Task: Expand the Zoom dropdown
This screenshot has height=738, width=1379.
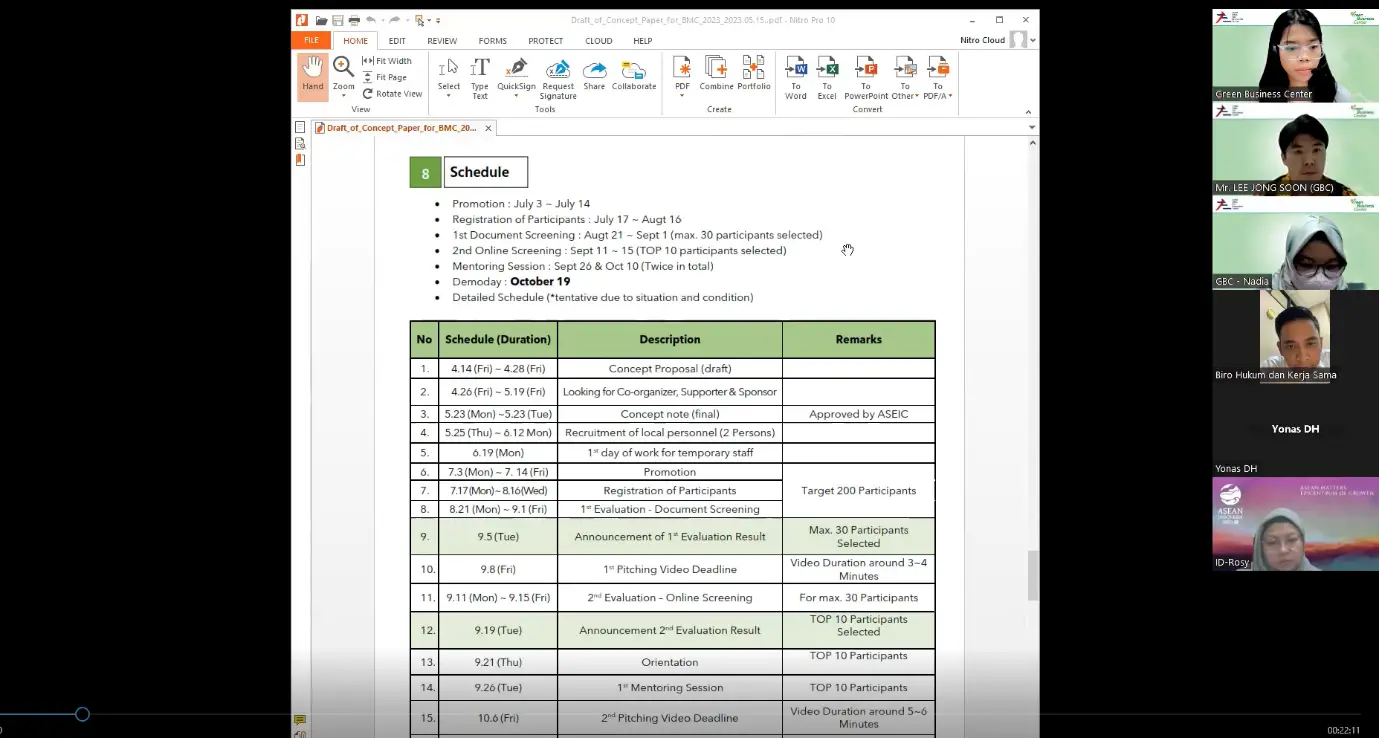Action: click(344, 96)
